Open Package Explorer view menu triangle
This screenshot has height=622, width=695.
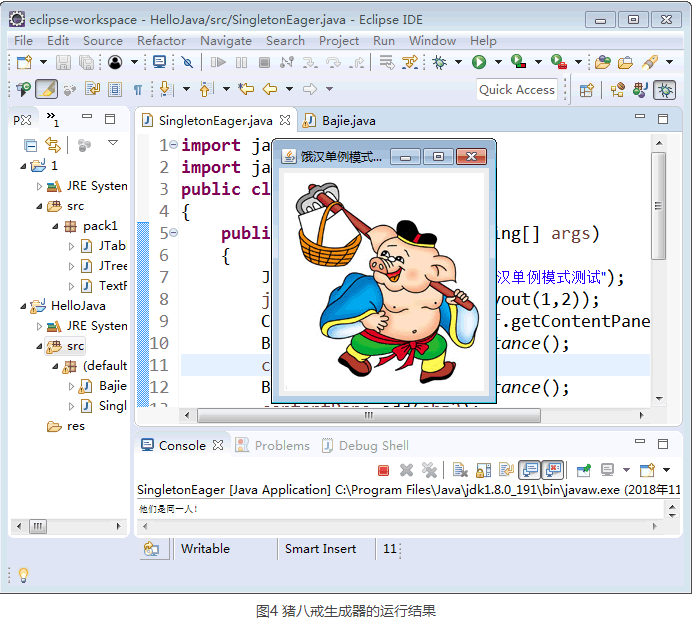coord(113,143)
